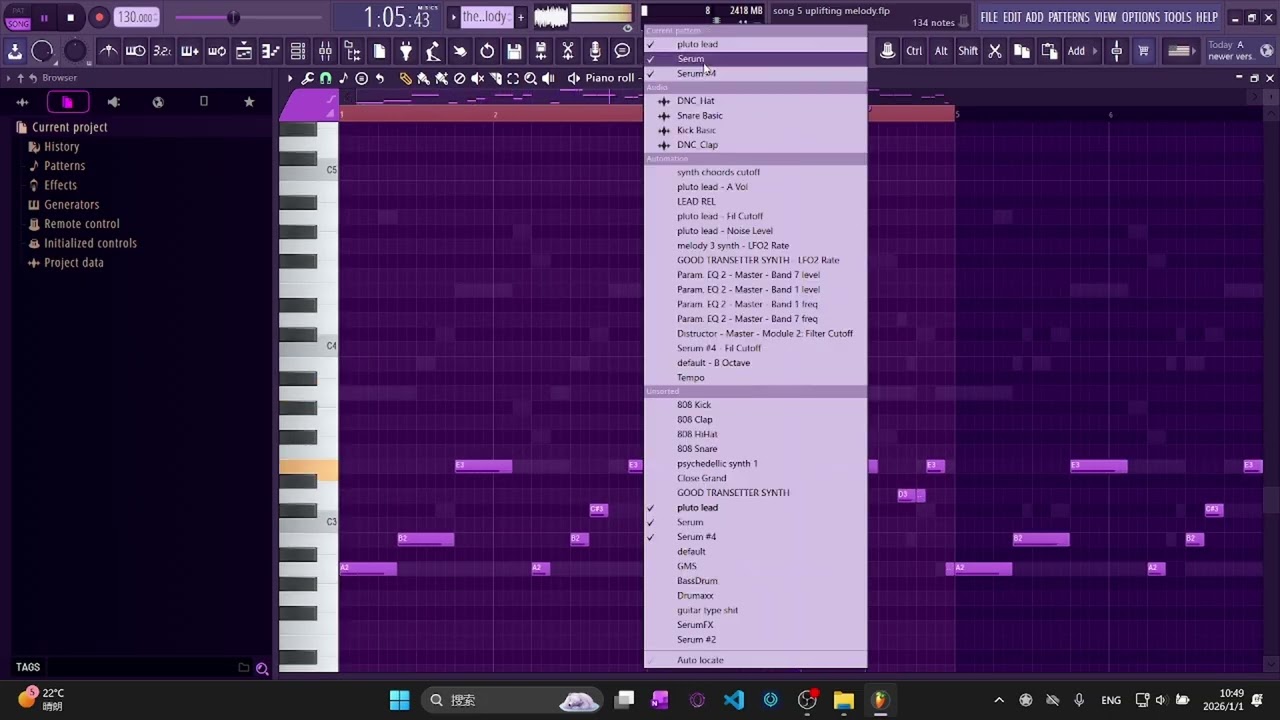
Task: Open piano roll tools wrench menu
Action: coord(308,78)
